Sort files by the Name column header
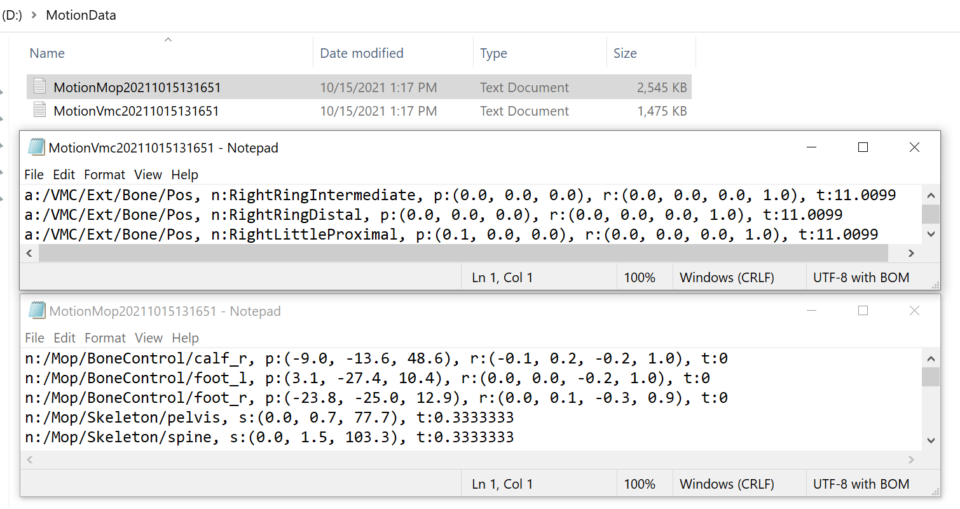The width and height of the screenshot is (960, 509). (x=47, y=53)
